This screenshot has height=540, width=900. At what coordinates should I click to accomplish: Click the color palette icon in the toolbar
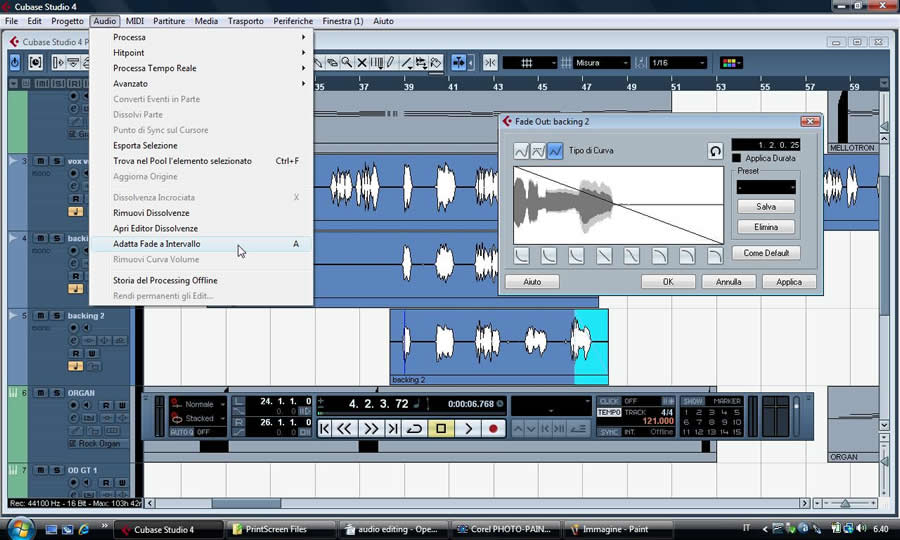732,63
